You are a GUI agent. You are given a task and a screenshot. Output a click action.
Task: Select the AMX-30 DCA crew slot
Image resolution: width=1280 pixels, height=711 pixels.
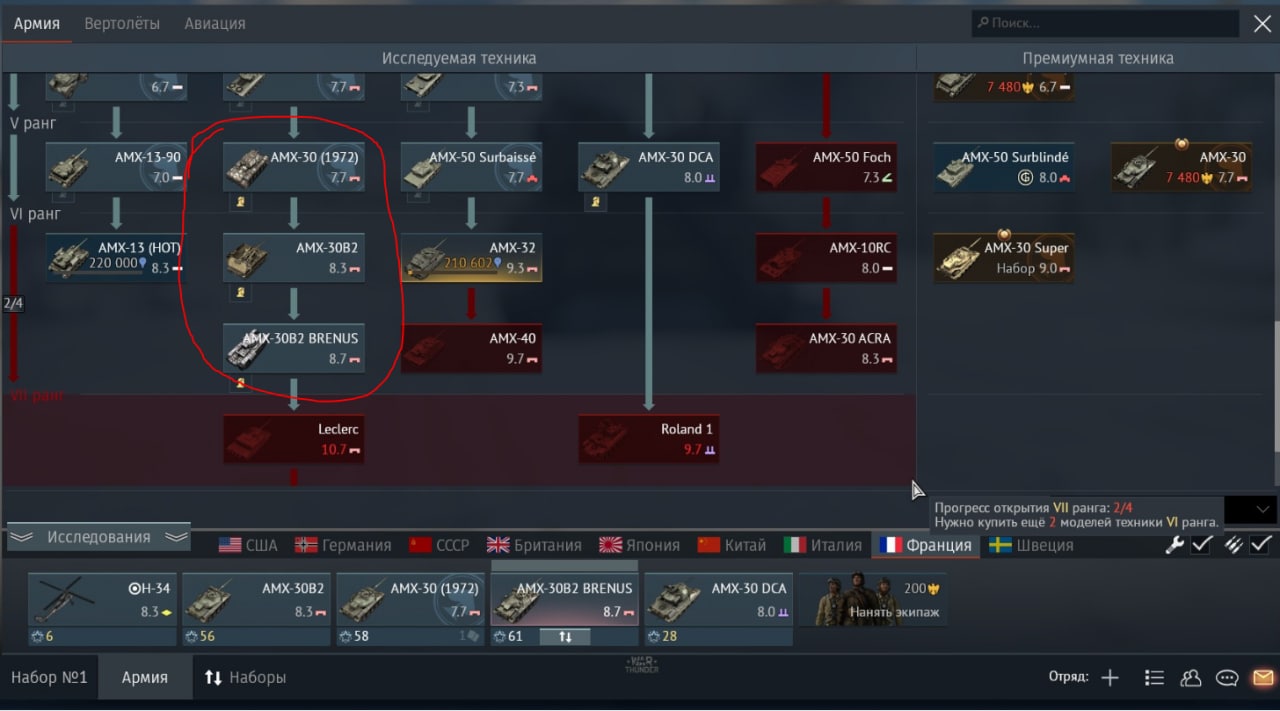(x=718, y=610)
